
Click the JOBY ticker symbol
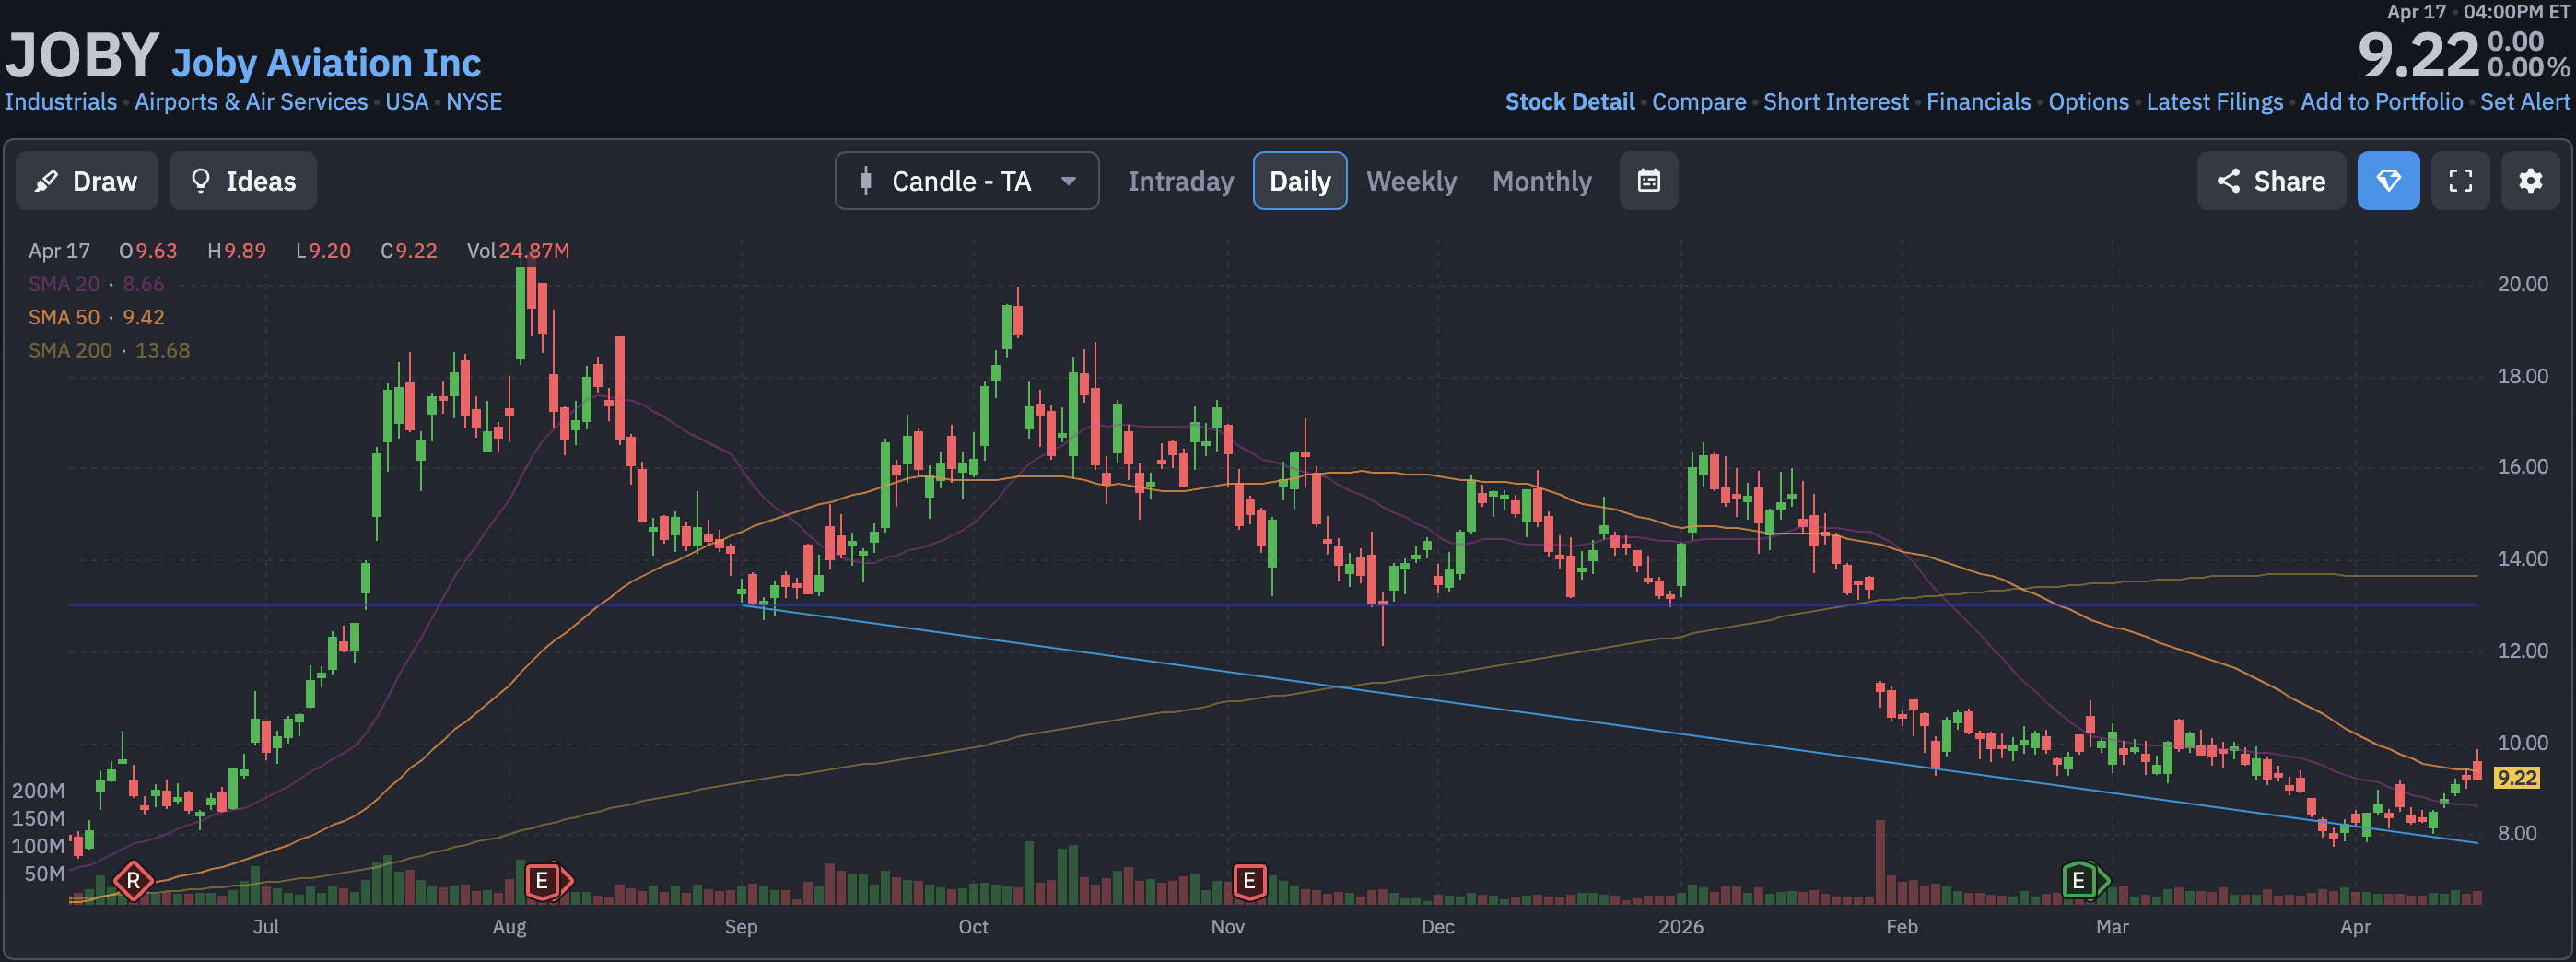[82, 55]
